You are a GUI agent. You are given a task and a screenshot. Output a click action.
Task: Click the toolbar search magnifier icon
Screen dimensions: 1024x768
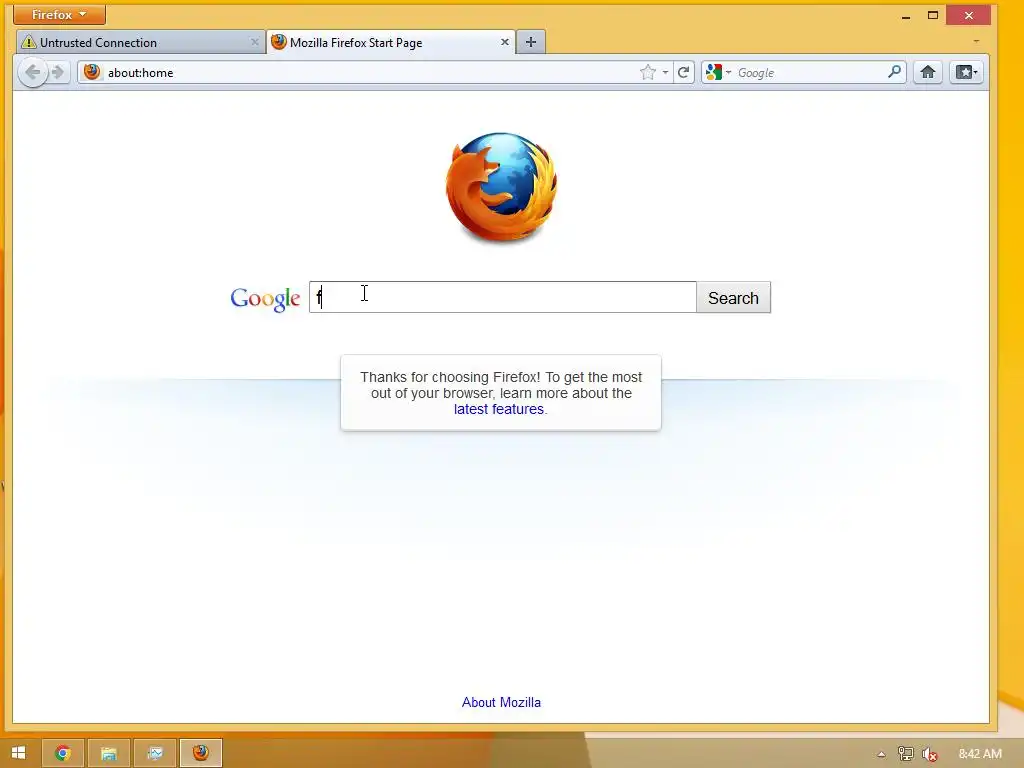coord(895,72)
